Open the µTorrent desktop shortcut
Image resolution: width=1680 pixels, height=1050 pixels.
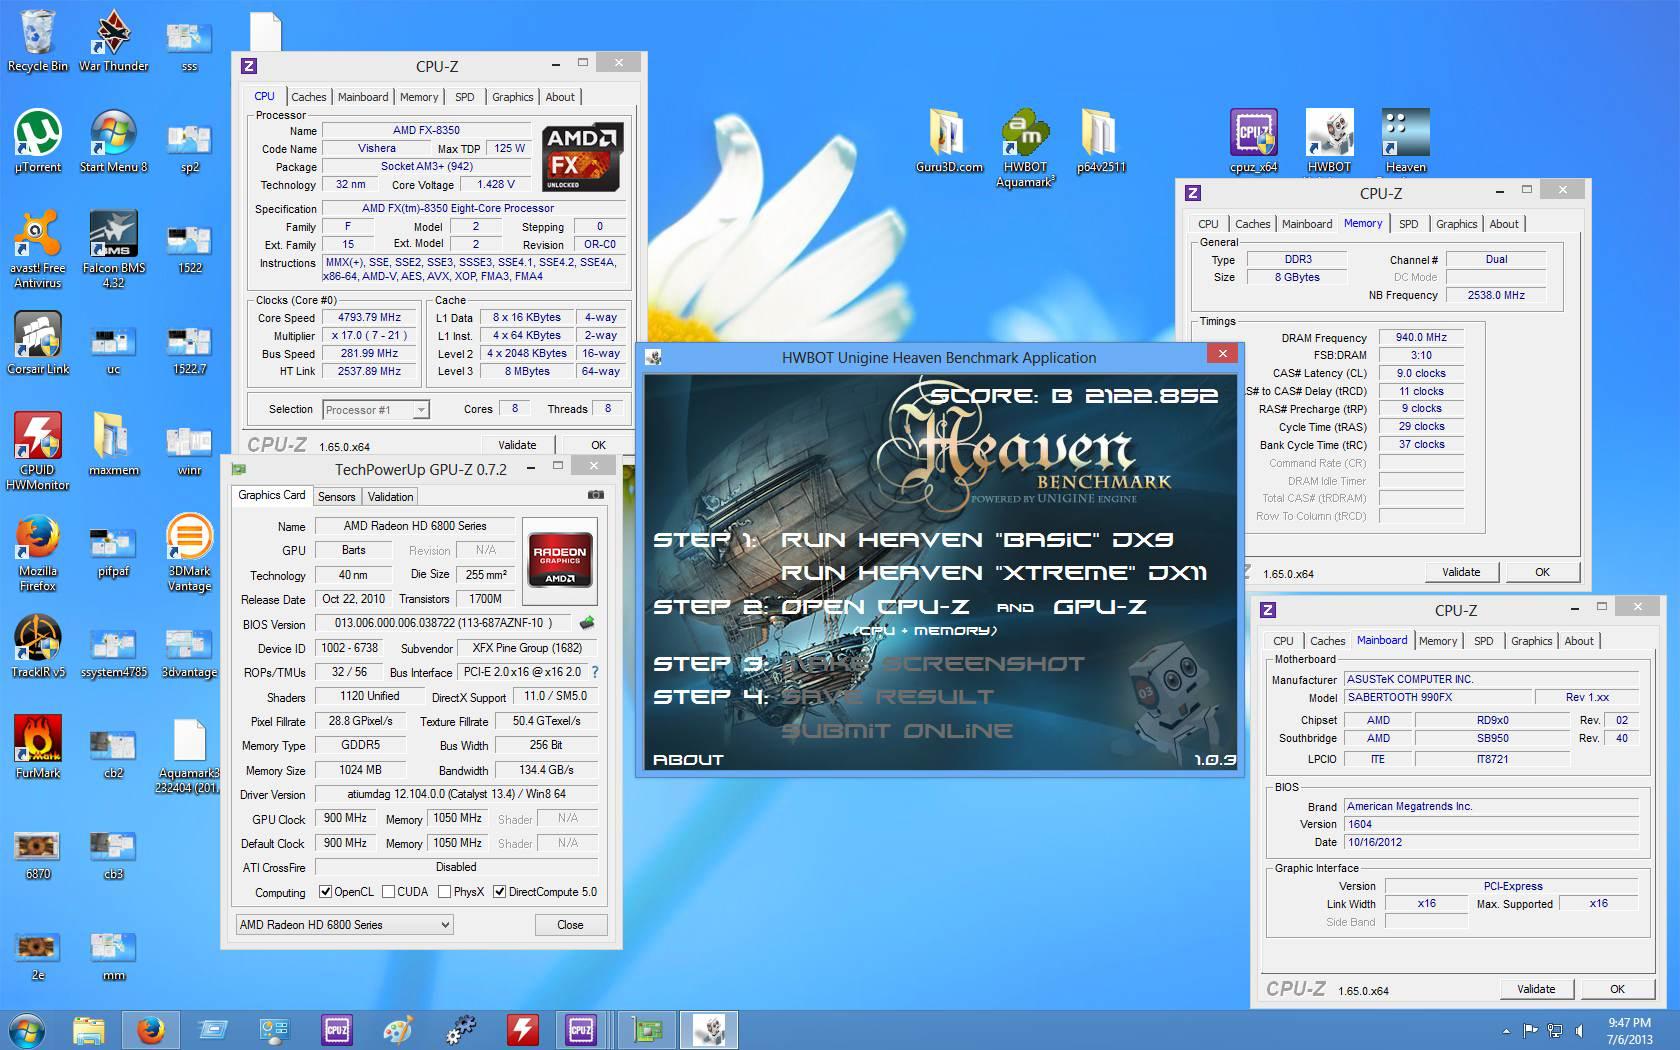pyautogui.click(x=38, y=141)
